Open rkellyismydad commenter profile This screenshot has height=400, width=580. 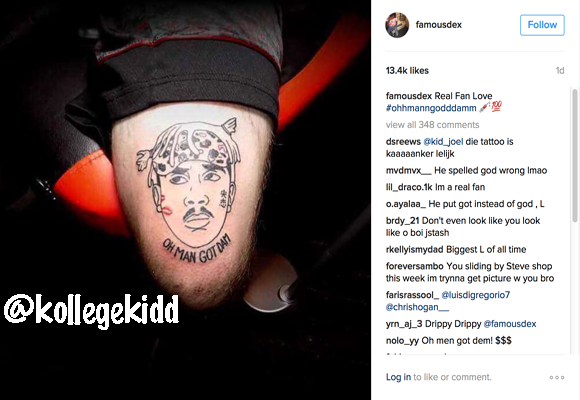pos(414,250)
